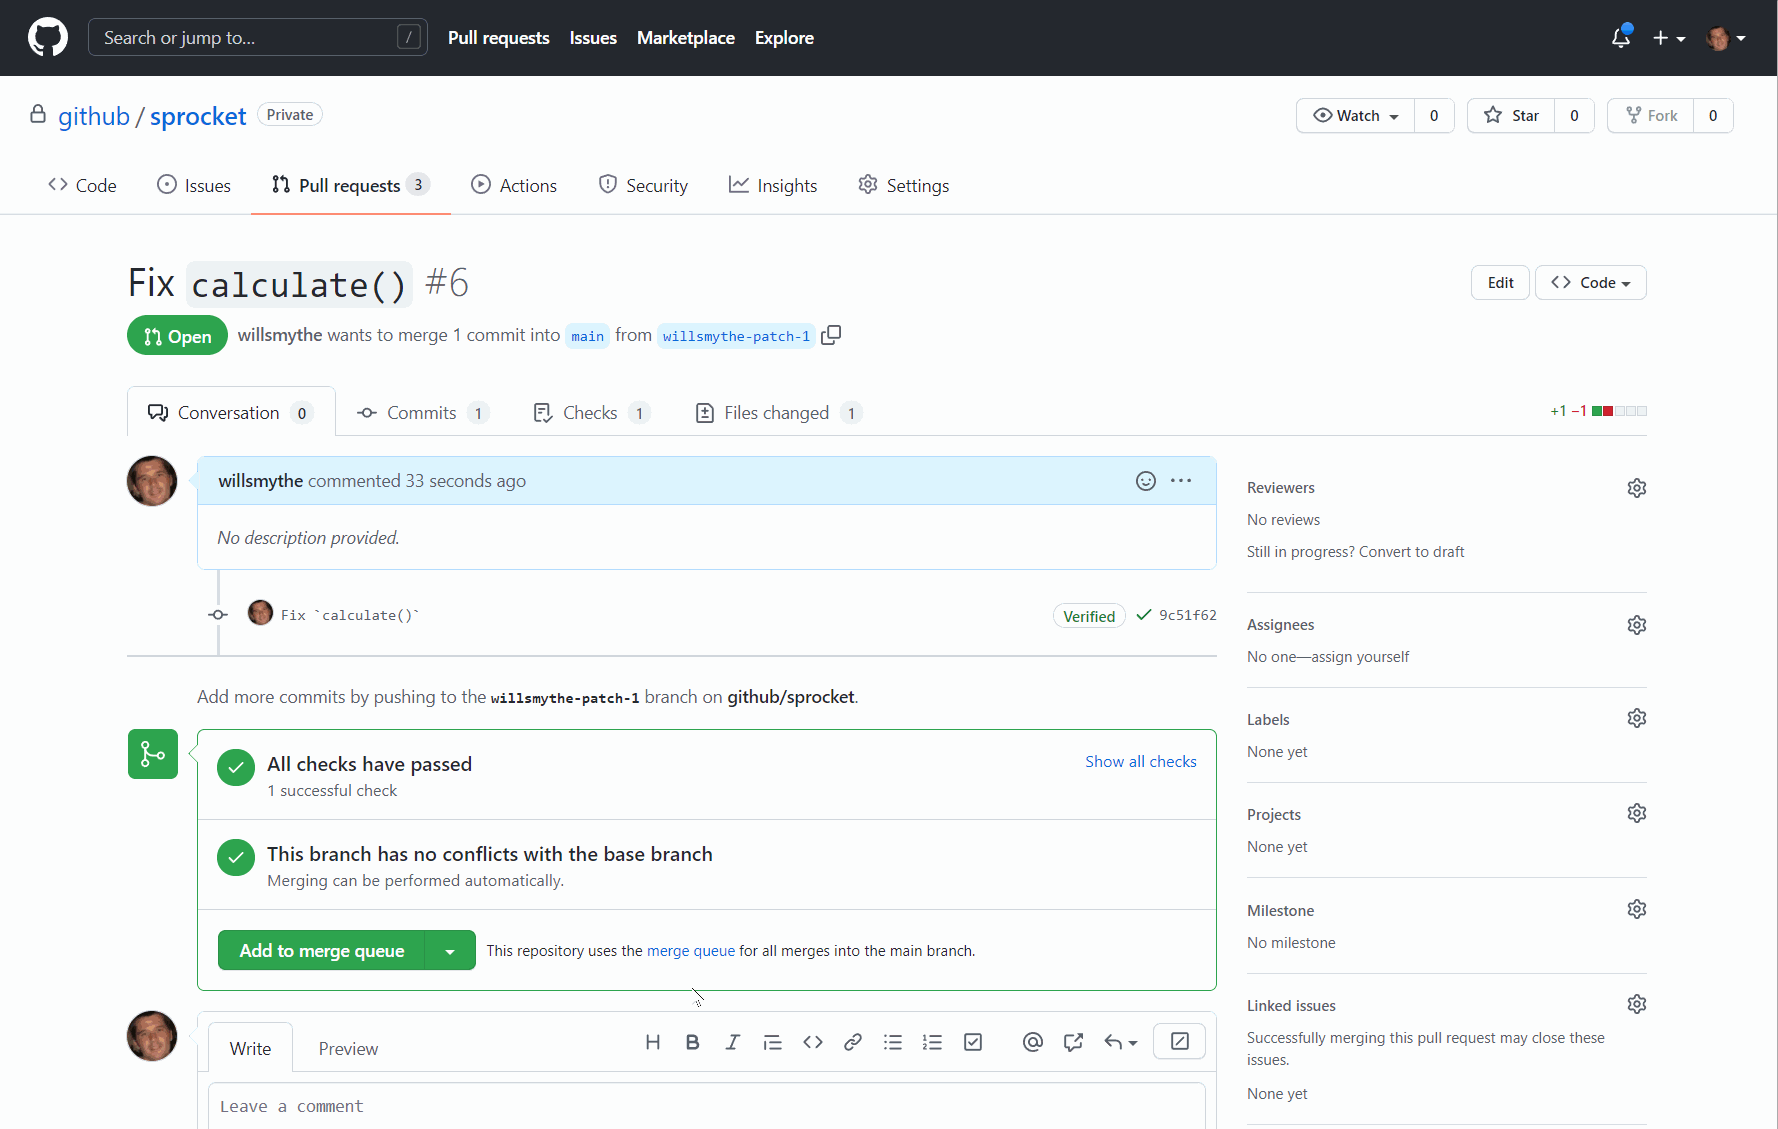The width and height of the screenshot is (1778, 1129).
Task: Mention a user with @ icon
Action: click(1032, 1042)
